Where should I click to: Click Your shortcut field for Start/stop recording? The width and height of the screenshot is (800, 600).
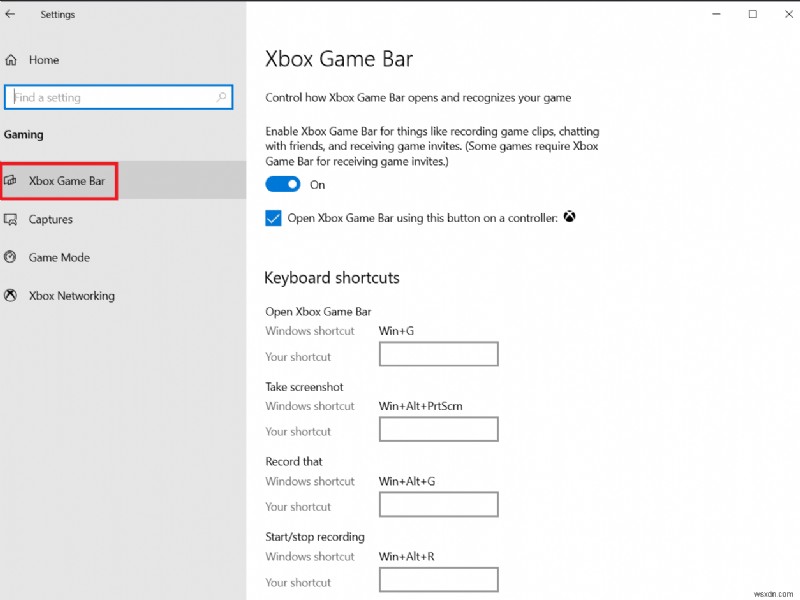pos(438,580)
